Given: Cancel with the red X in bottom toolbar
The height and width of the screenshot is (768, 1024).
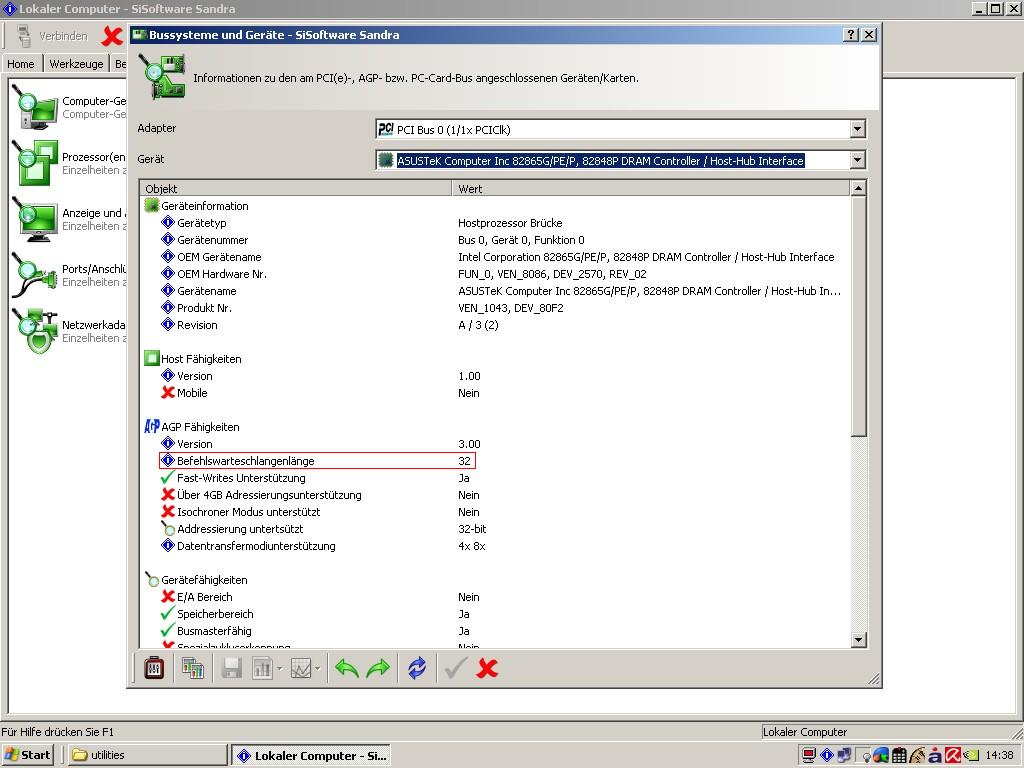Looking at the screenshot, I should [x=487, y=668].
